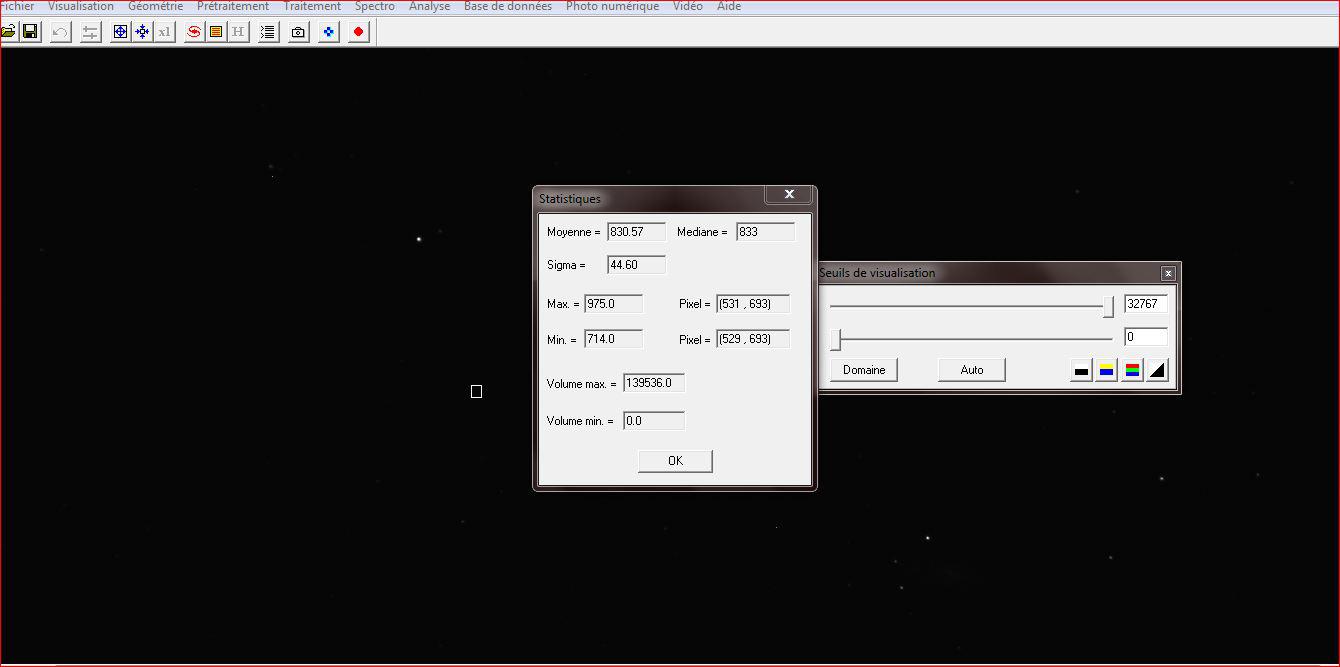
Task: Open the Analyse menu
Action: tap(429, 7)
